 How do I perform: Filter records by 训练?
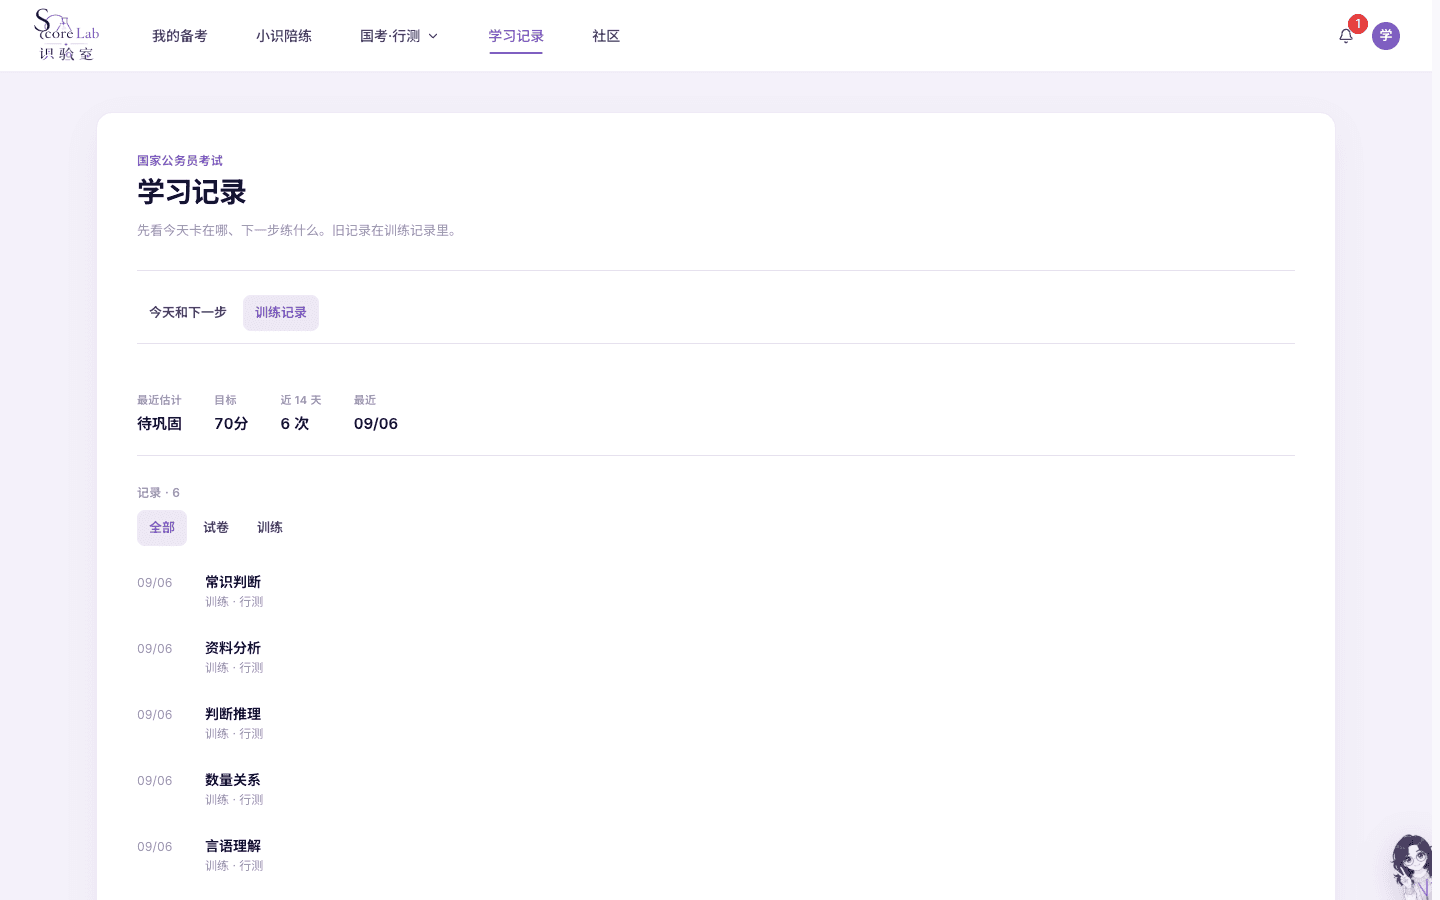tap(270, 528)
